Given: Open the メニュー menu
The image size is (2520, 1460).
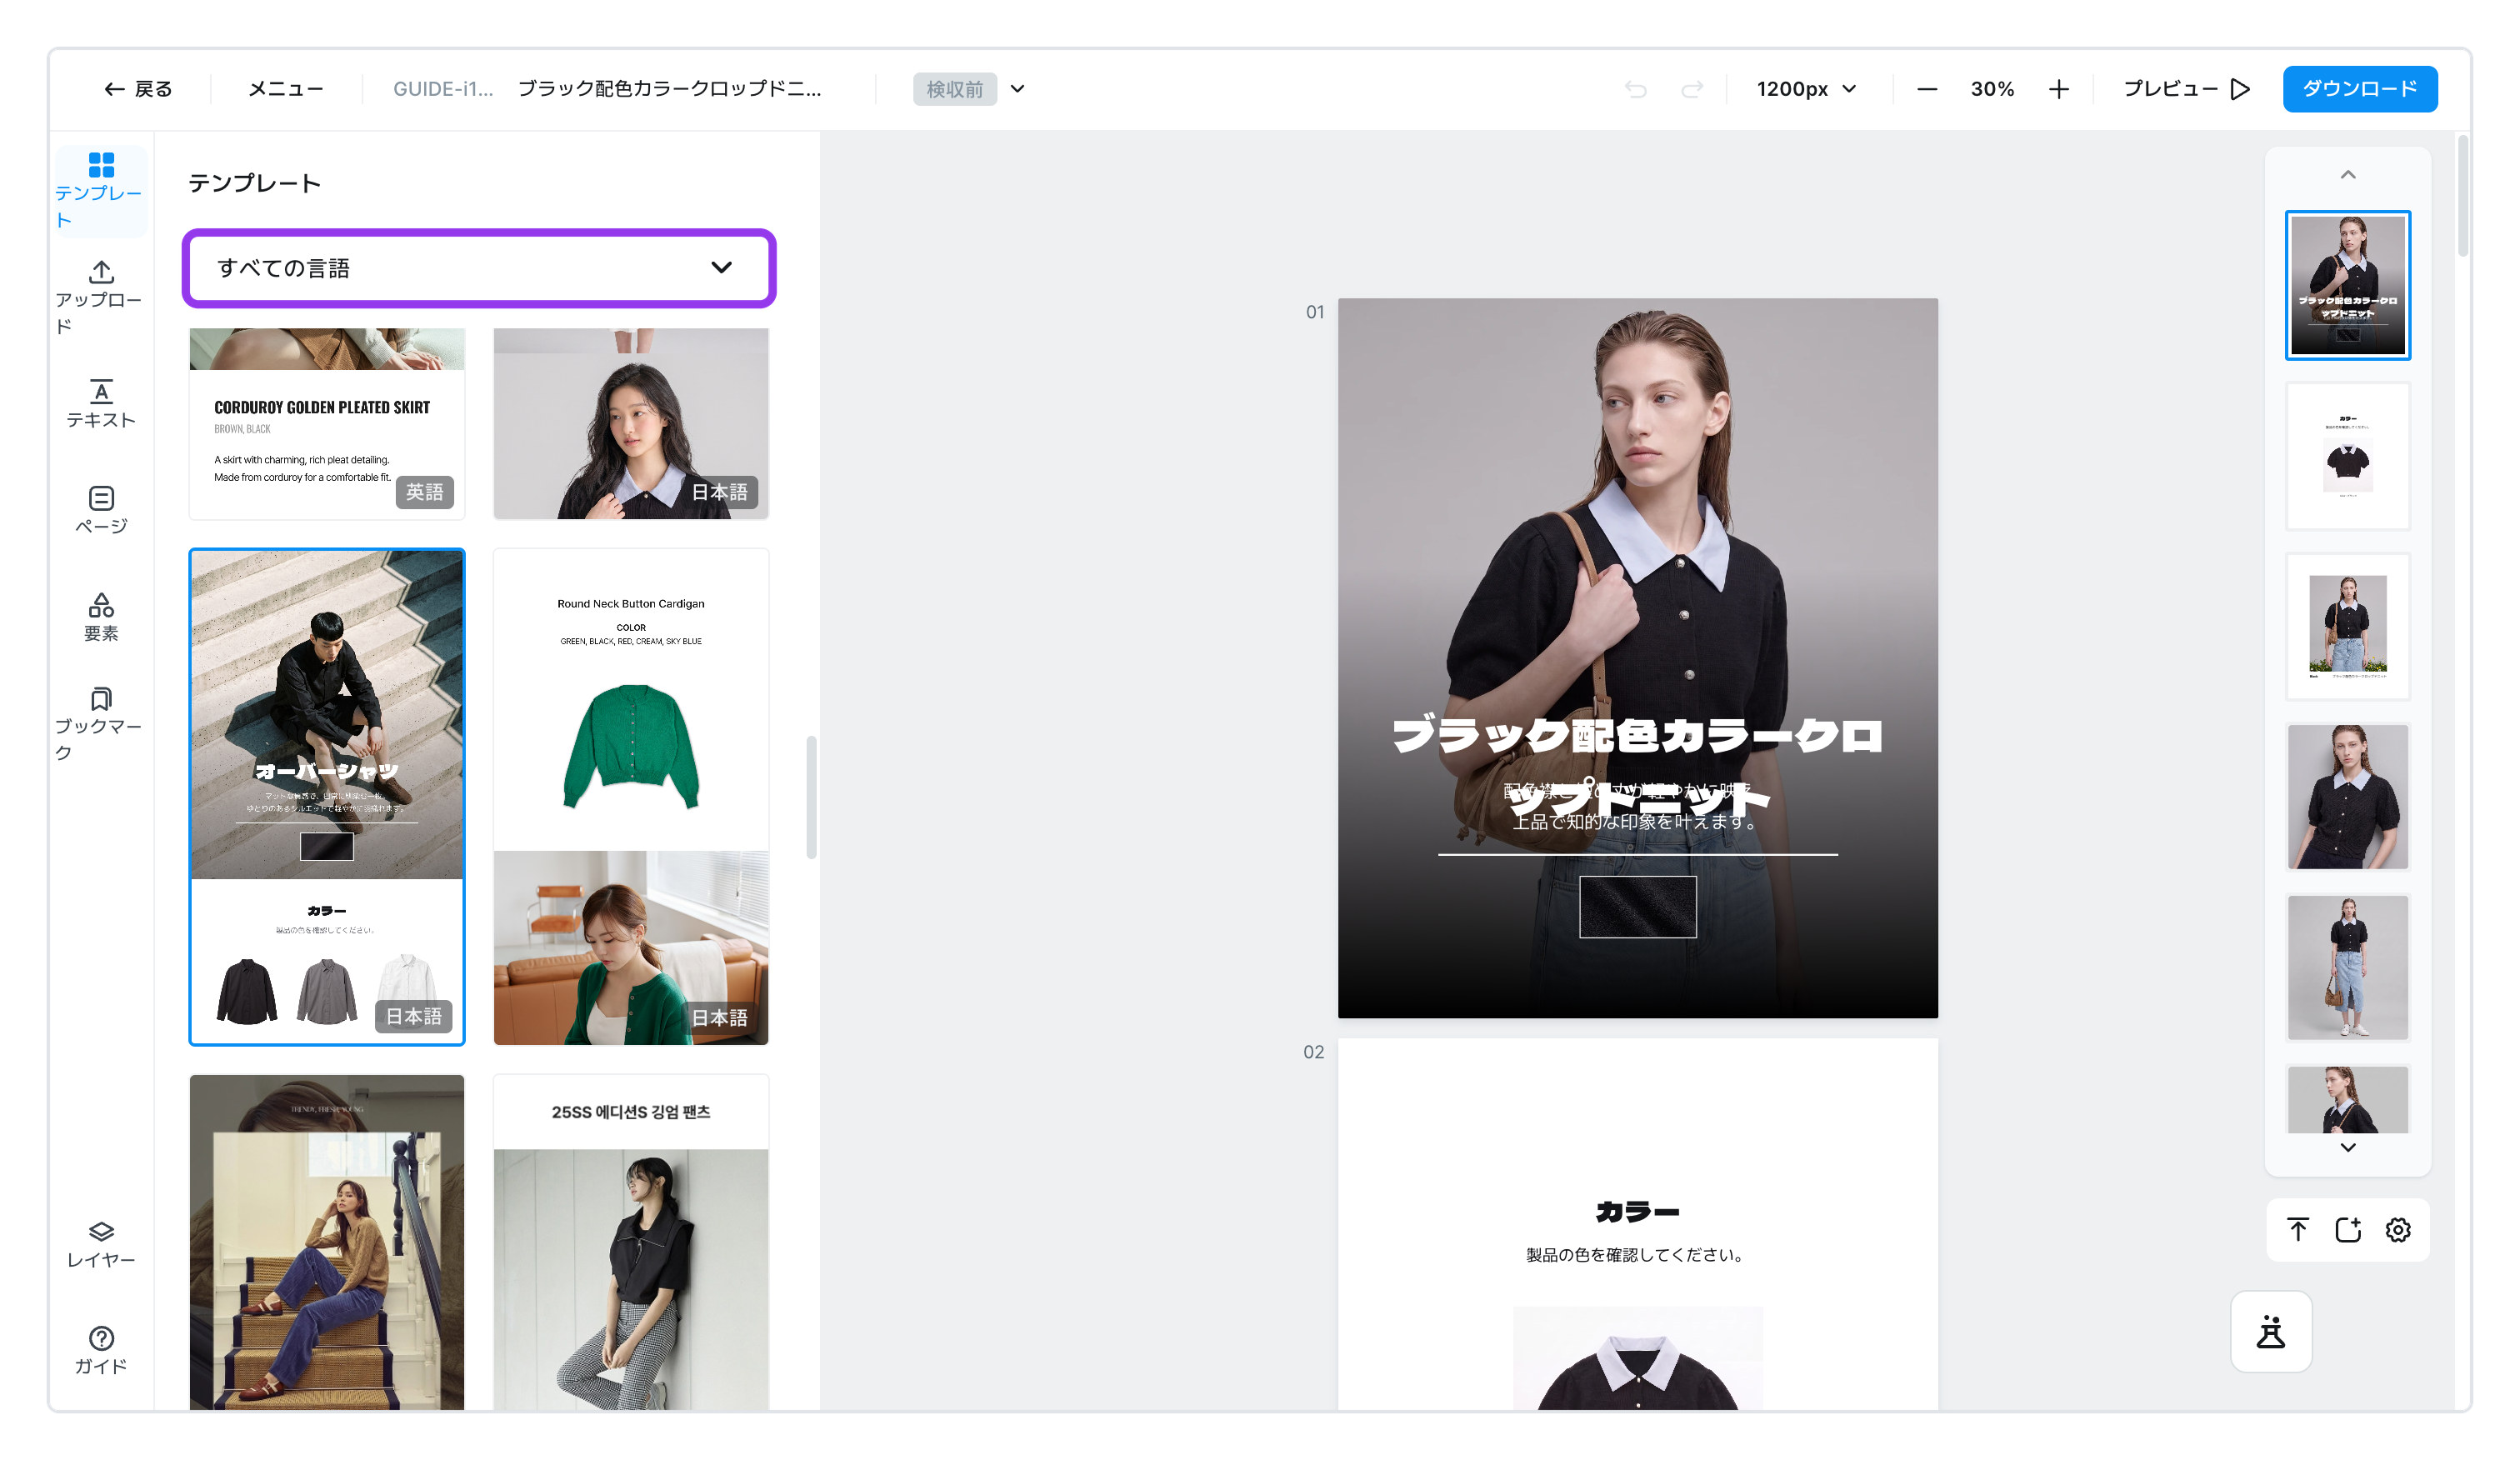Looking at the screenshot, I should (x=285, y=89).
